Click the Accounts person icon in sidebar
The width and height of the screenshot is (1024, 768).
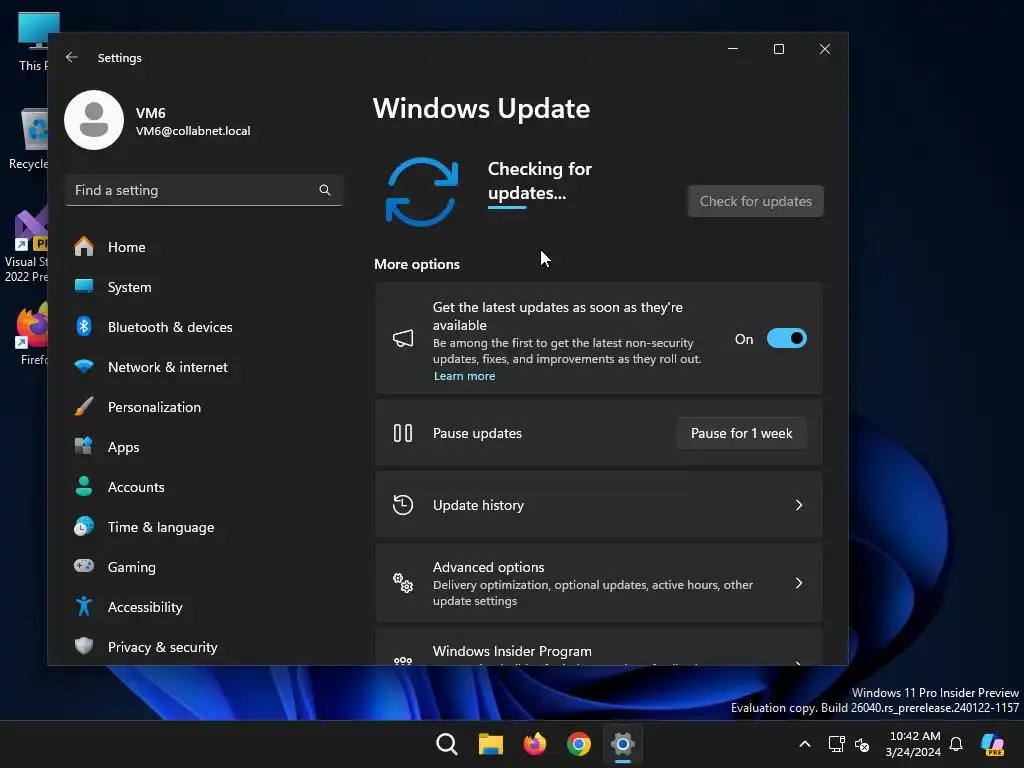point(84,487)
